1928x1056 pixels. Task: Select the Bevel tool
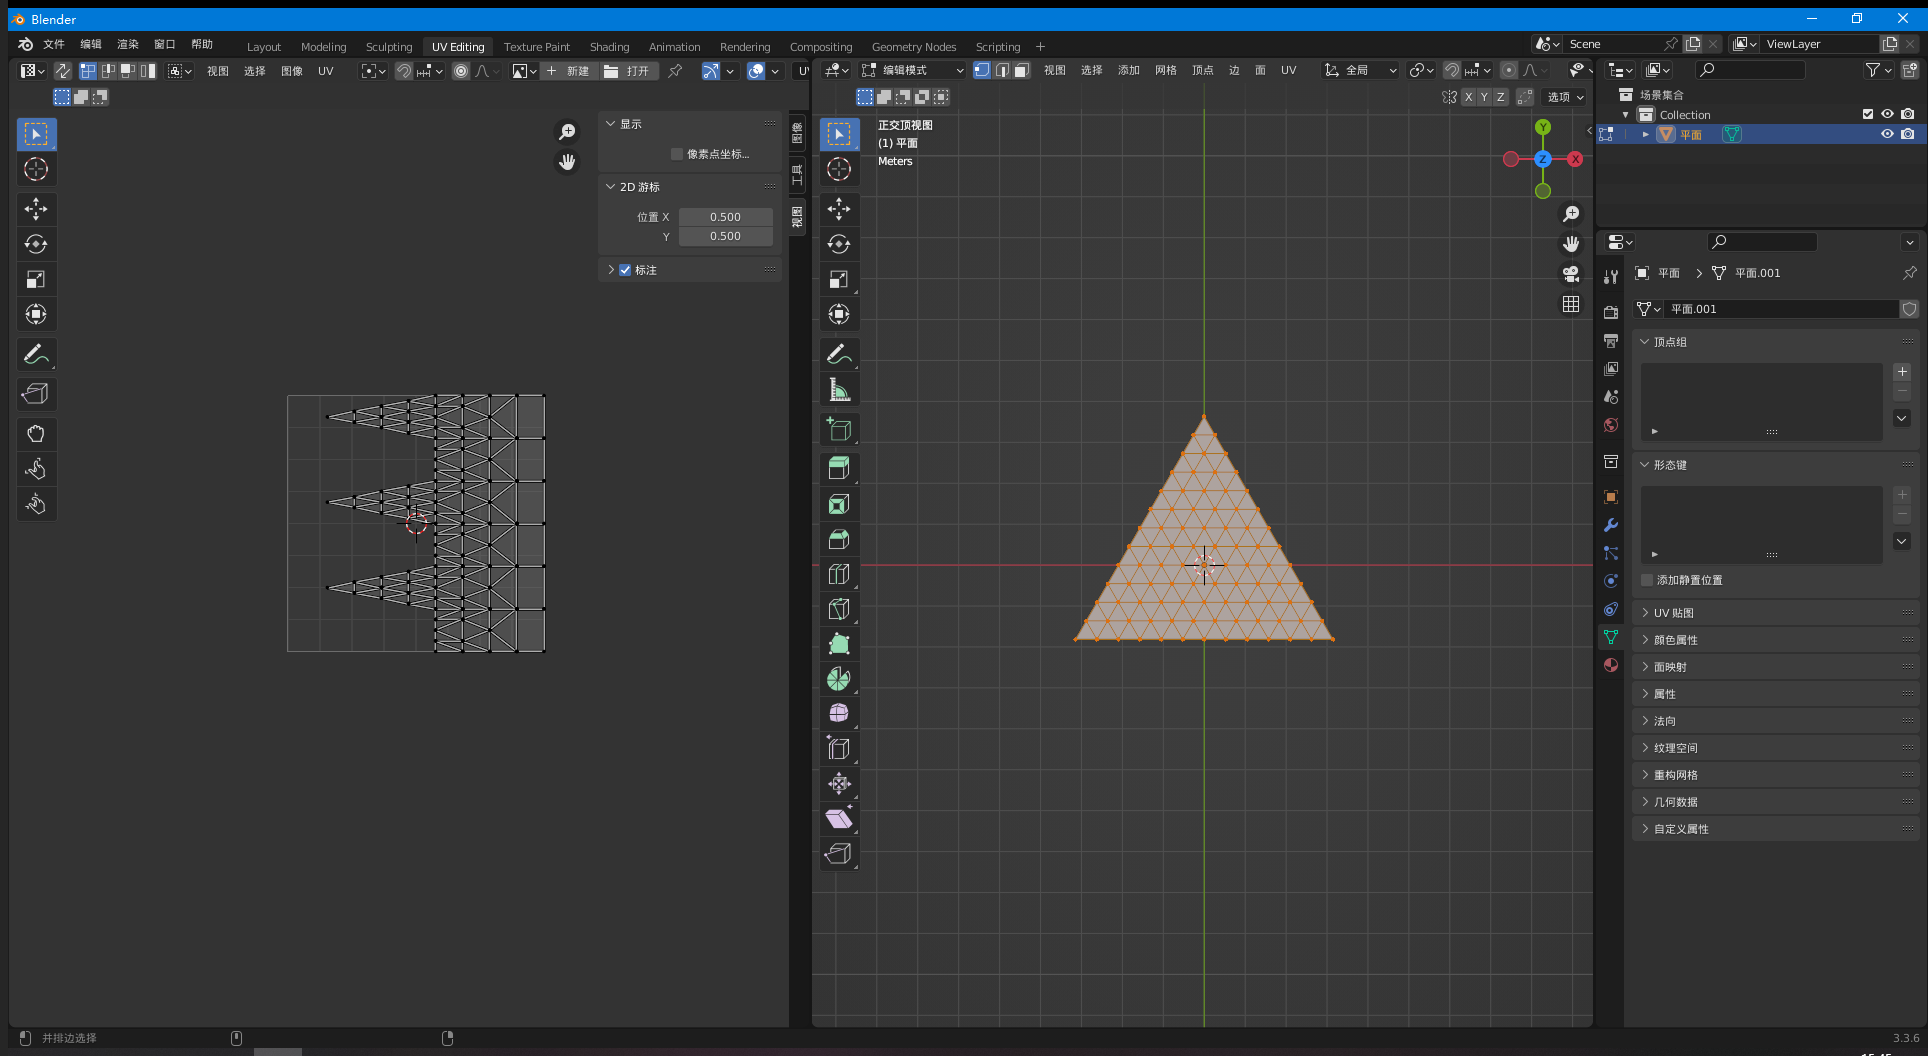[839, 539]
